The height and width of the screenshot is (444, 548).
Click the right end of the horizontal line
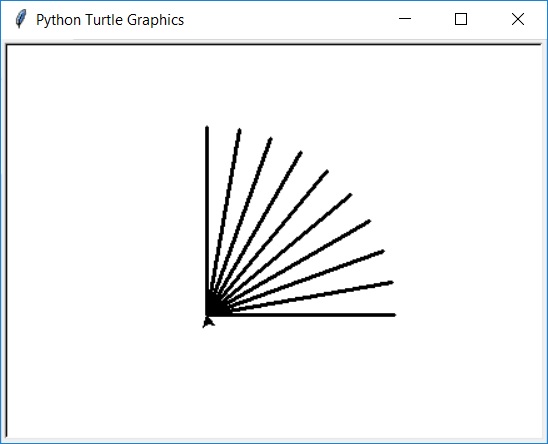point(394,315)
